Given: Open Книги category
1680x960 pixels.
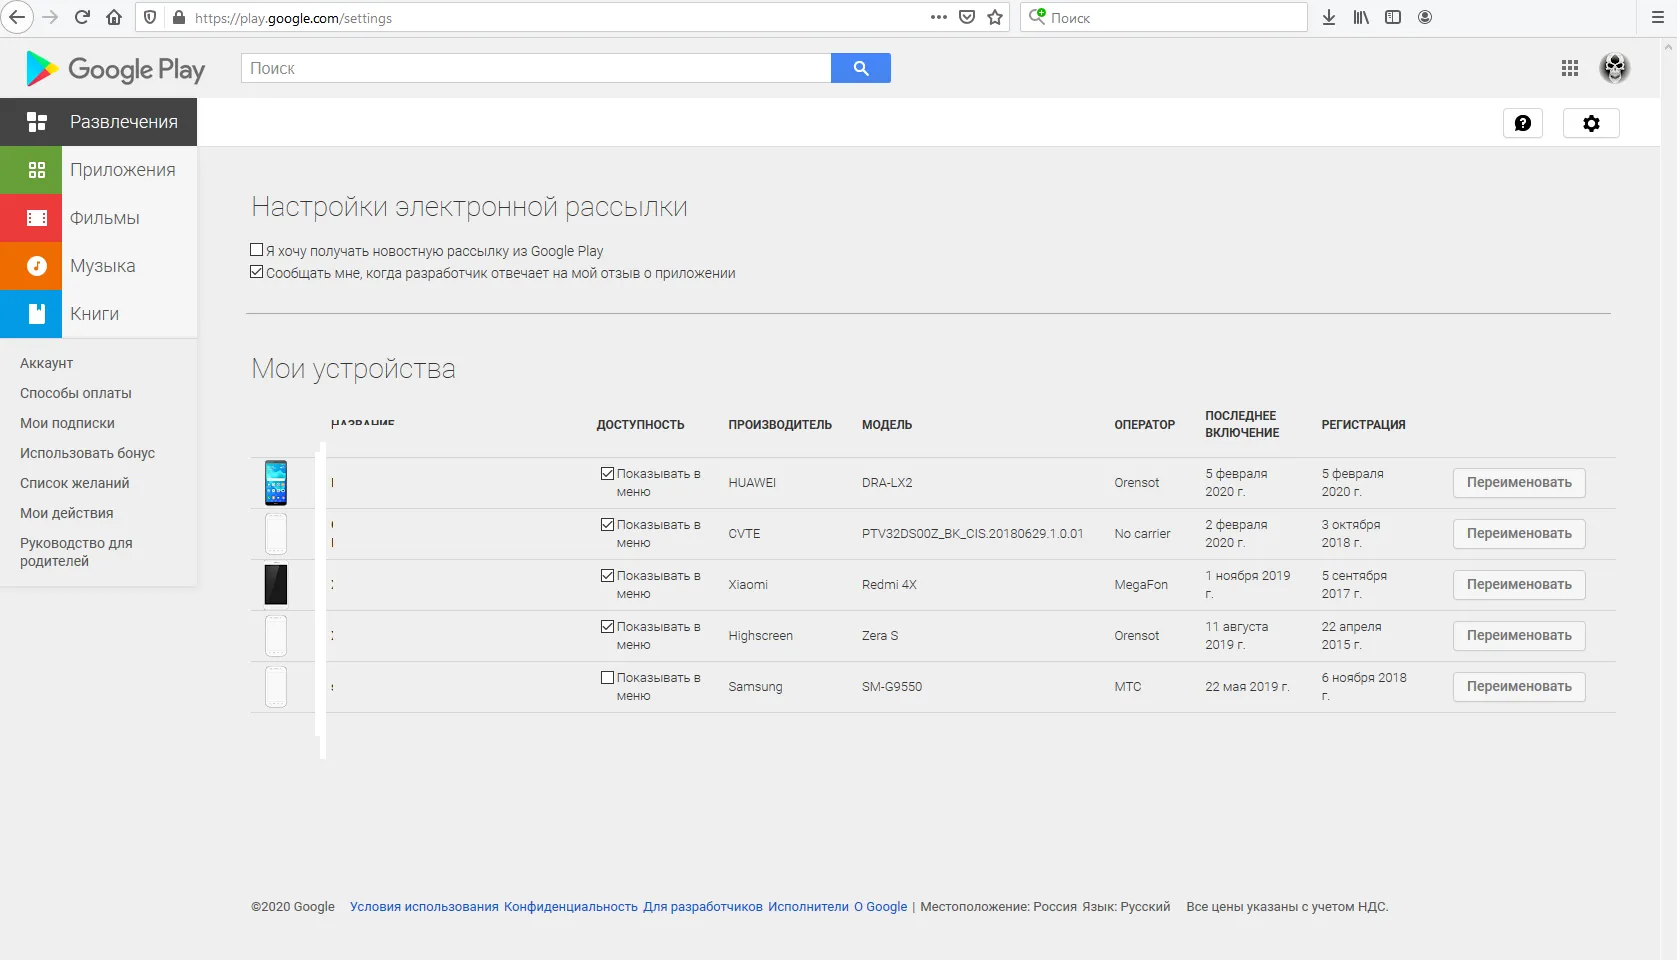Looking at the screenshot, I should coord(98,314).
